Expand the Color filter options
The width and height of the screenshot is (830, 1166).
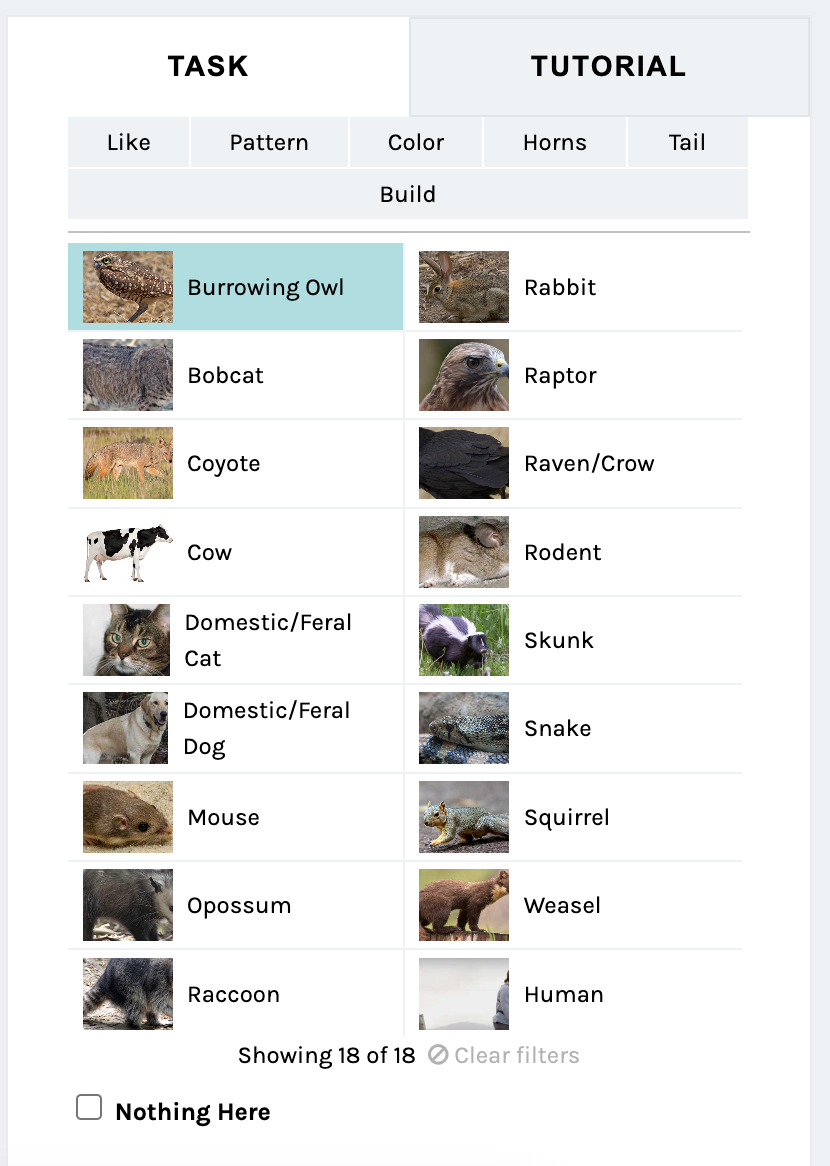click(416, 142)
